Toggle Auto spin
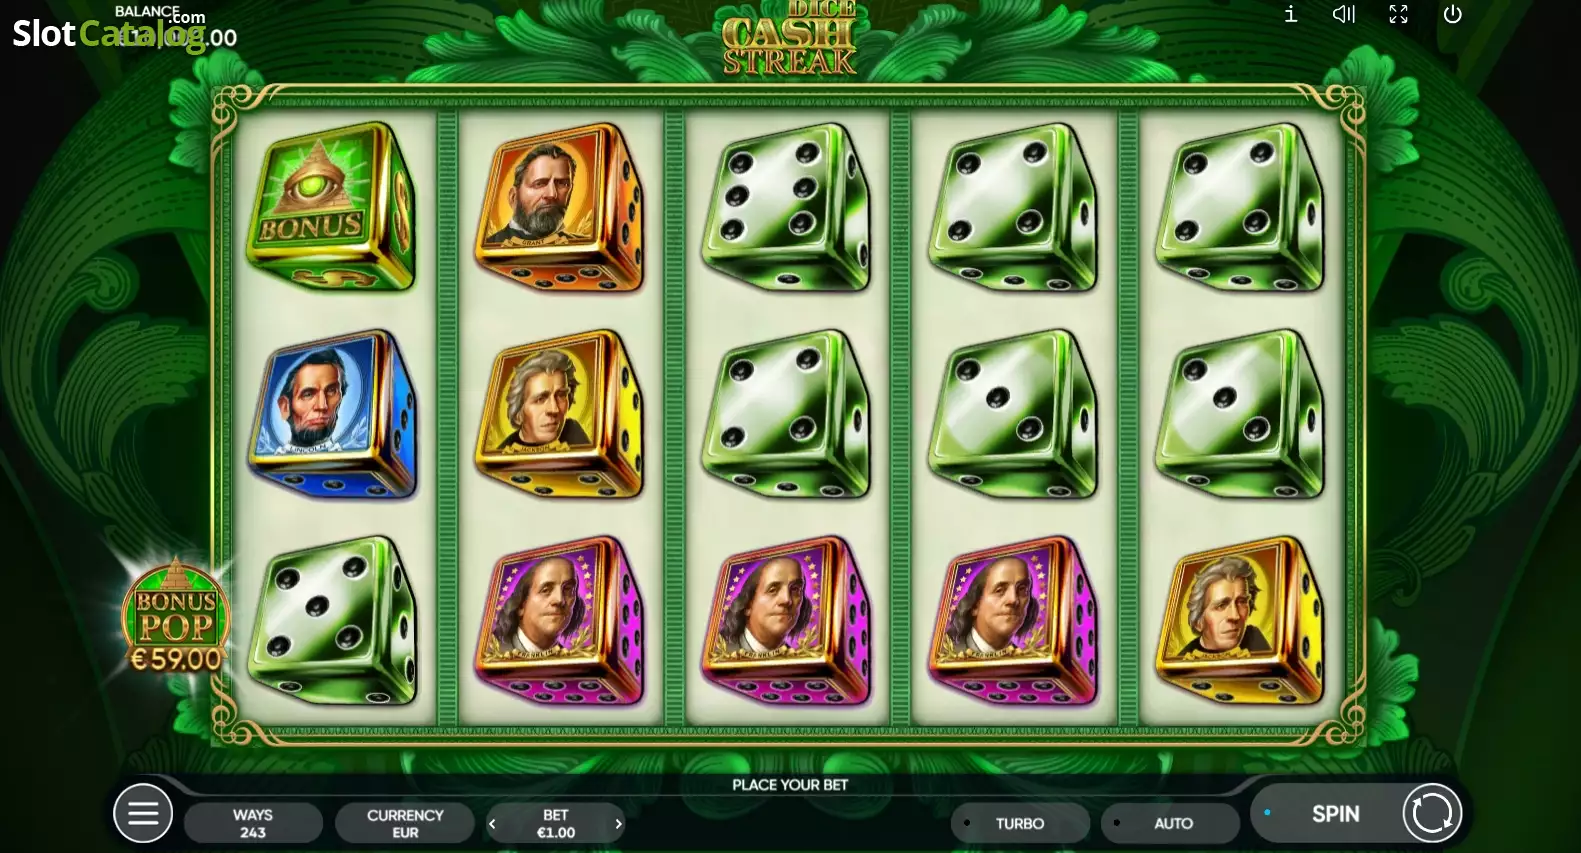Screen dimensions: 1581x853 coord(1170,823)
